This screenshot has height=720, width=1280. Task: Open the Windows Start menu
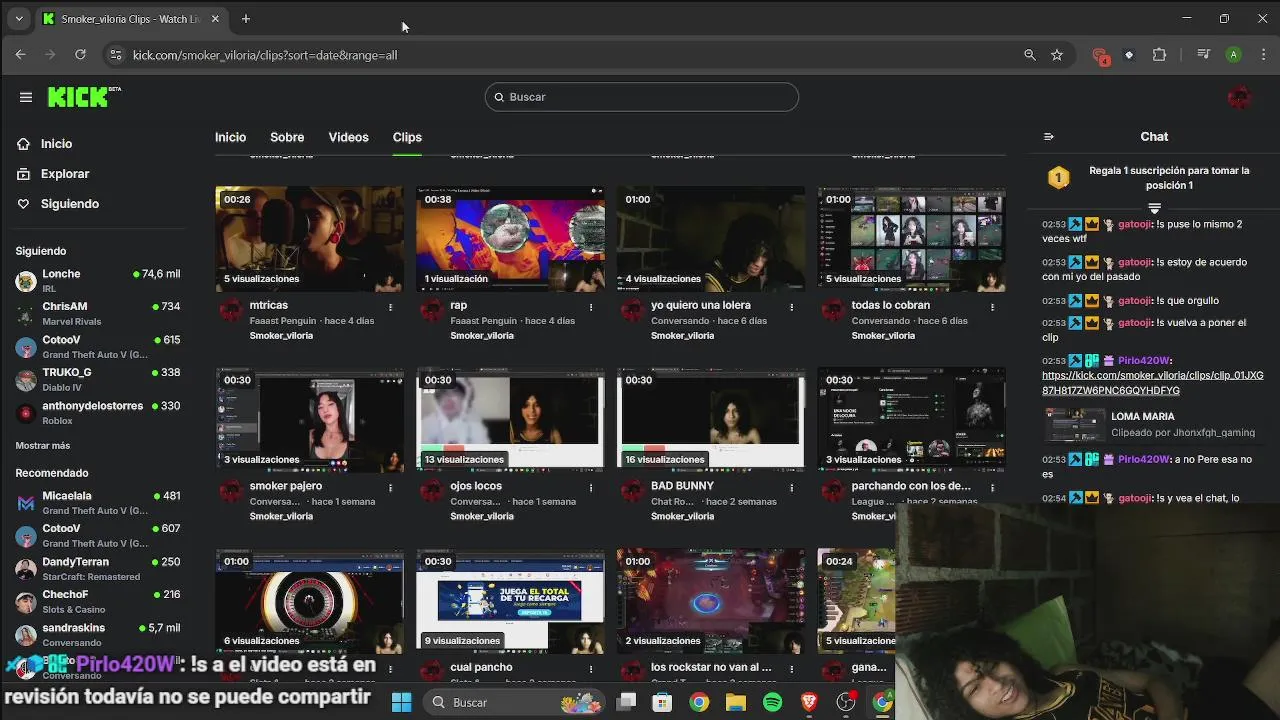[x=401, y=702]
